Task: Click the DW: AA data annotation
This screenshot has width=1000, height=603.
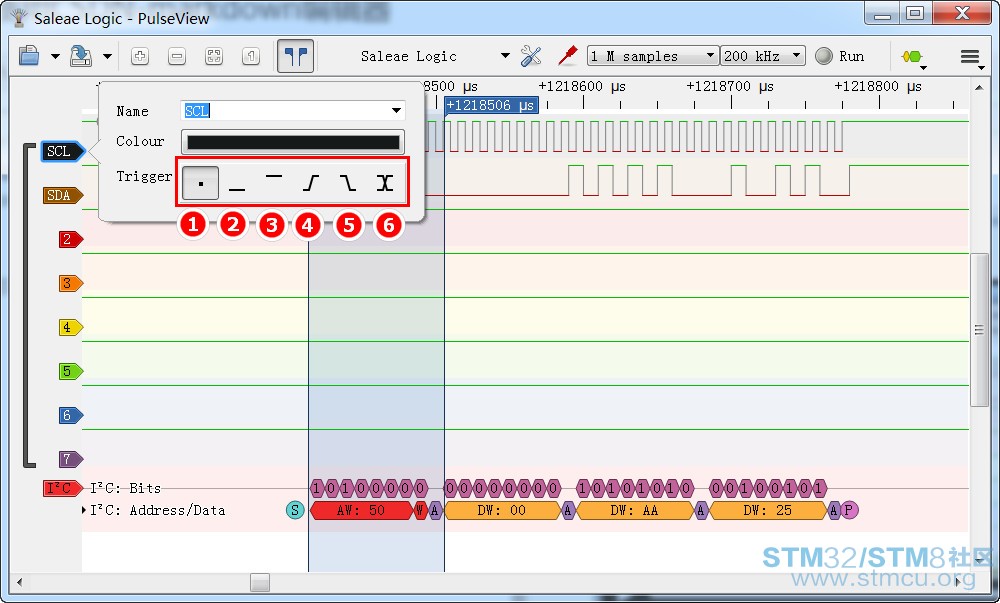Action: click(x=634, y=510)
